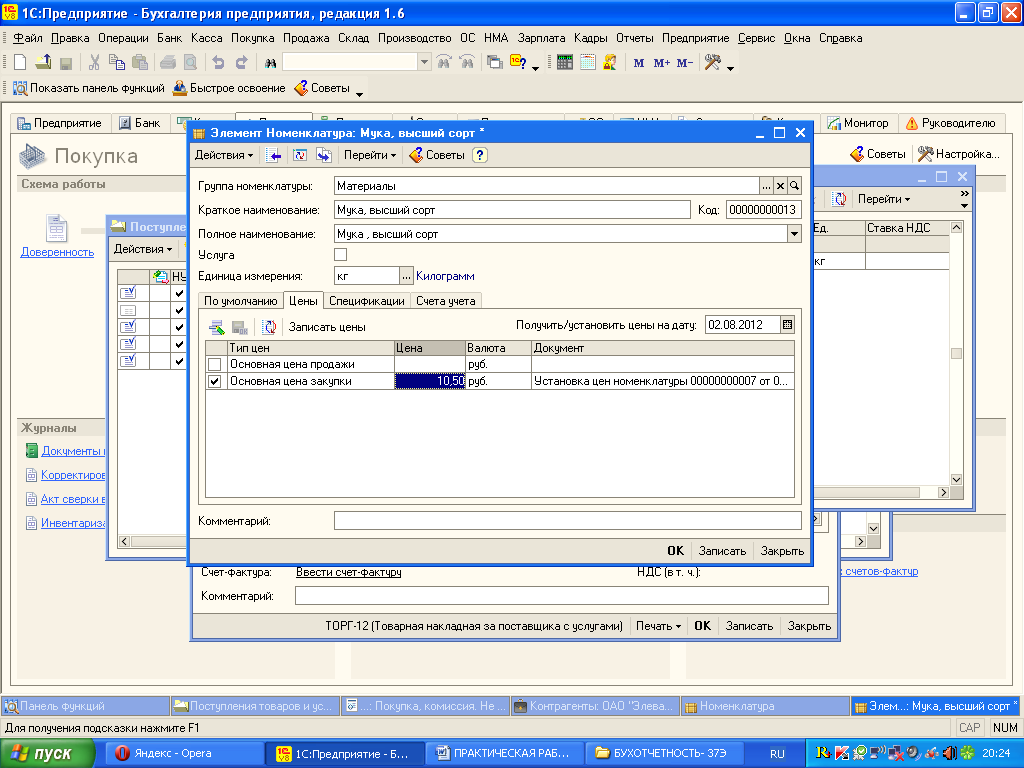Click the binoculars Find icon
The image size is (1024, 768).
pyautogui.click(x=270, y=63)
